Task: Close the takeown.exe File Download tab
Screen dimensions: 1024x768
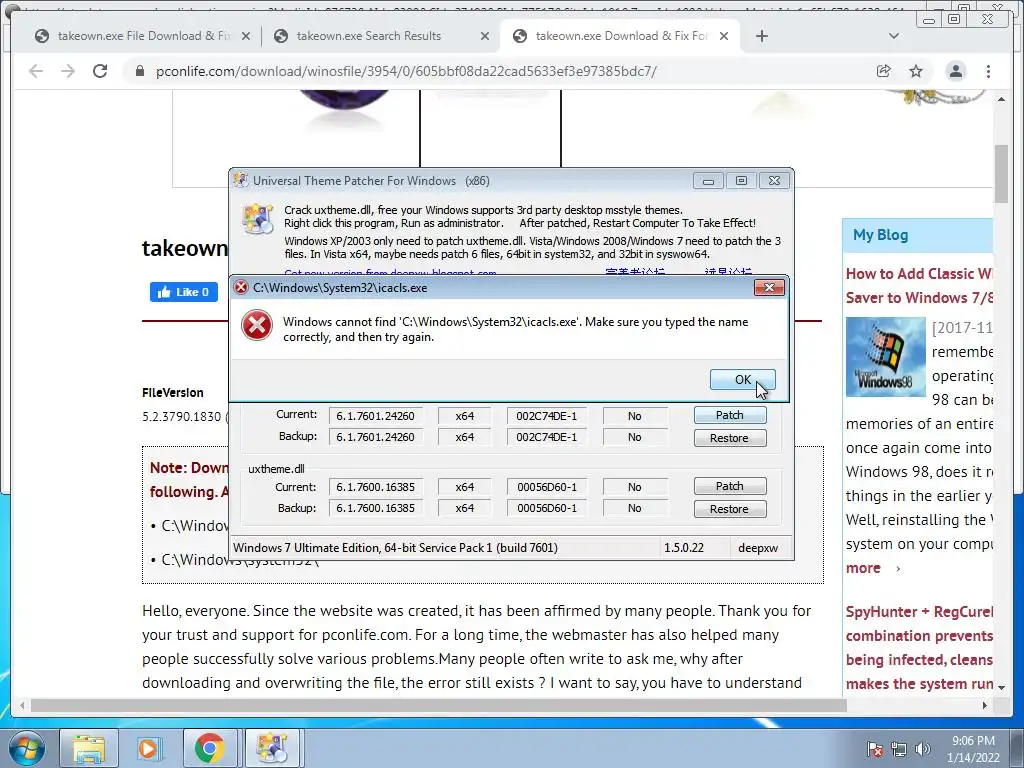Action: pyautogui.click(x=246, y=36)
